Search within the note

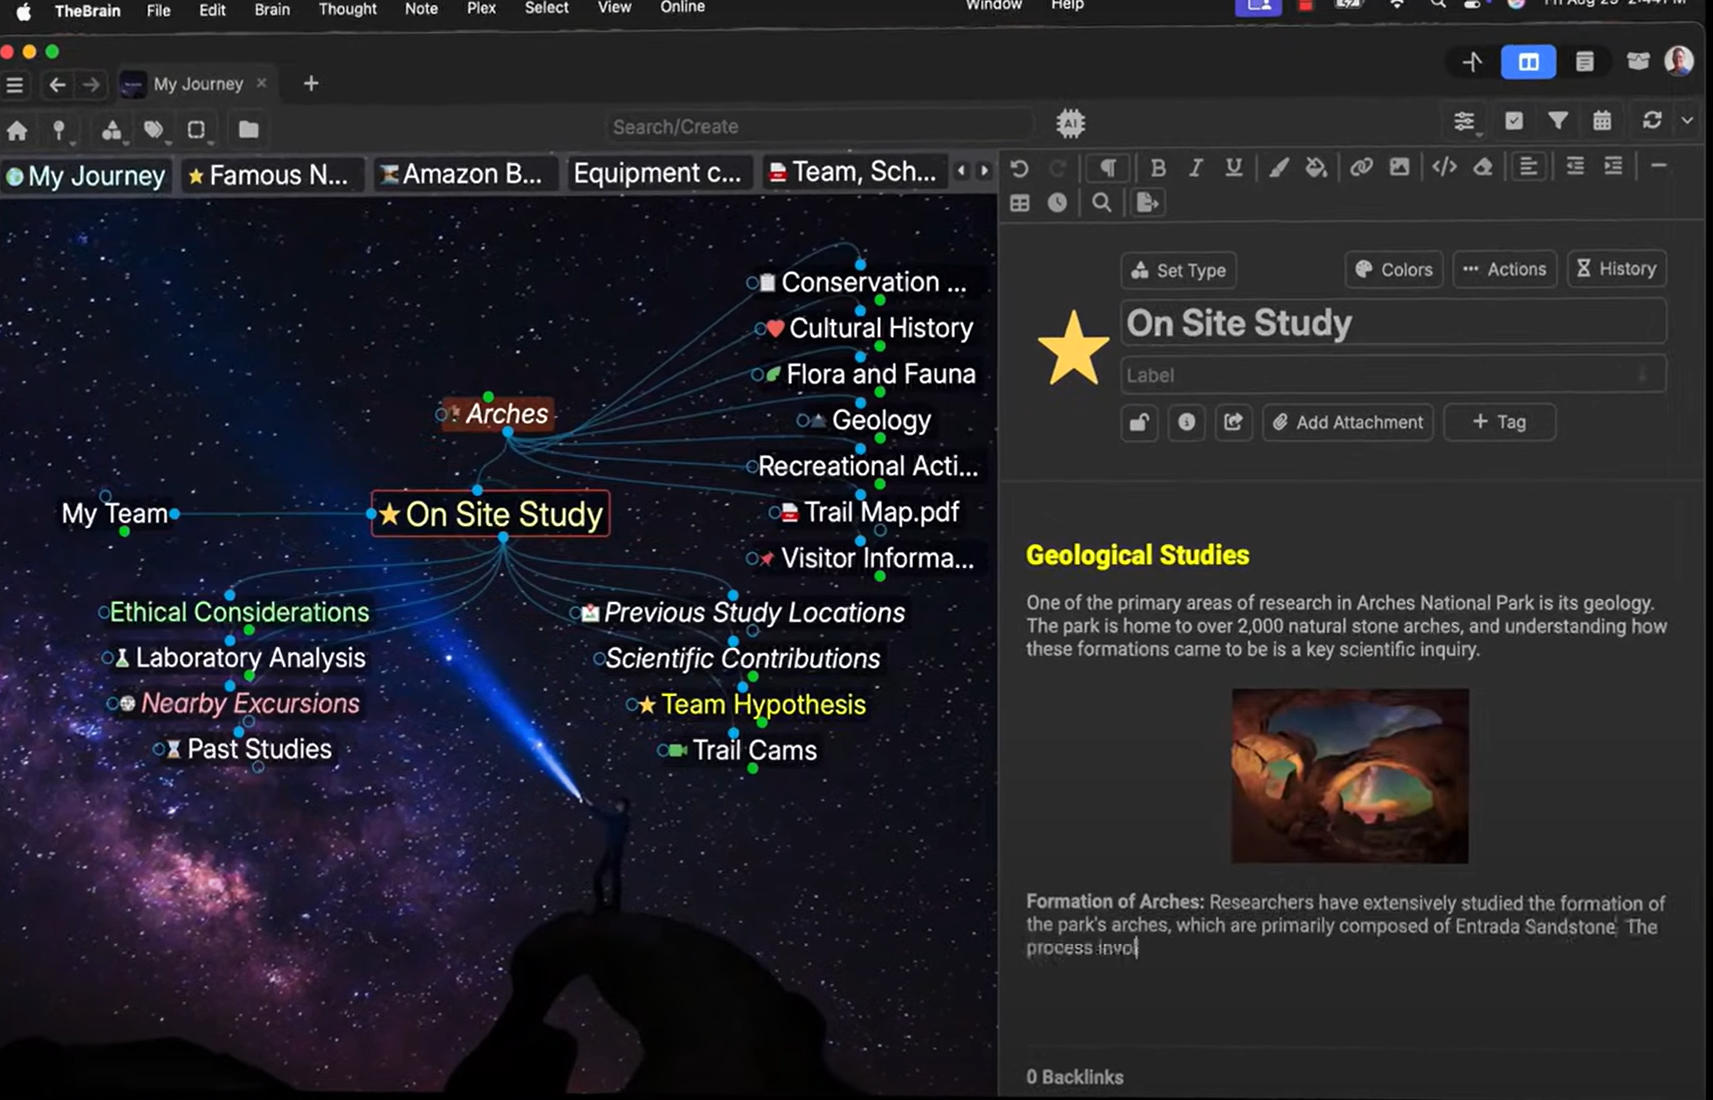pyautogui.click(x=1102, y=203)
